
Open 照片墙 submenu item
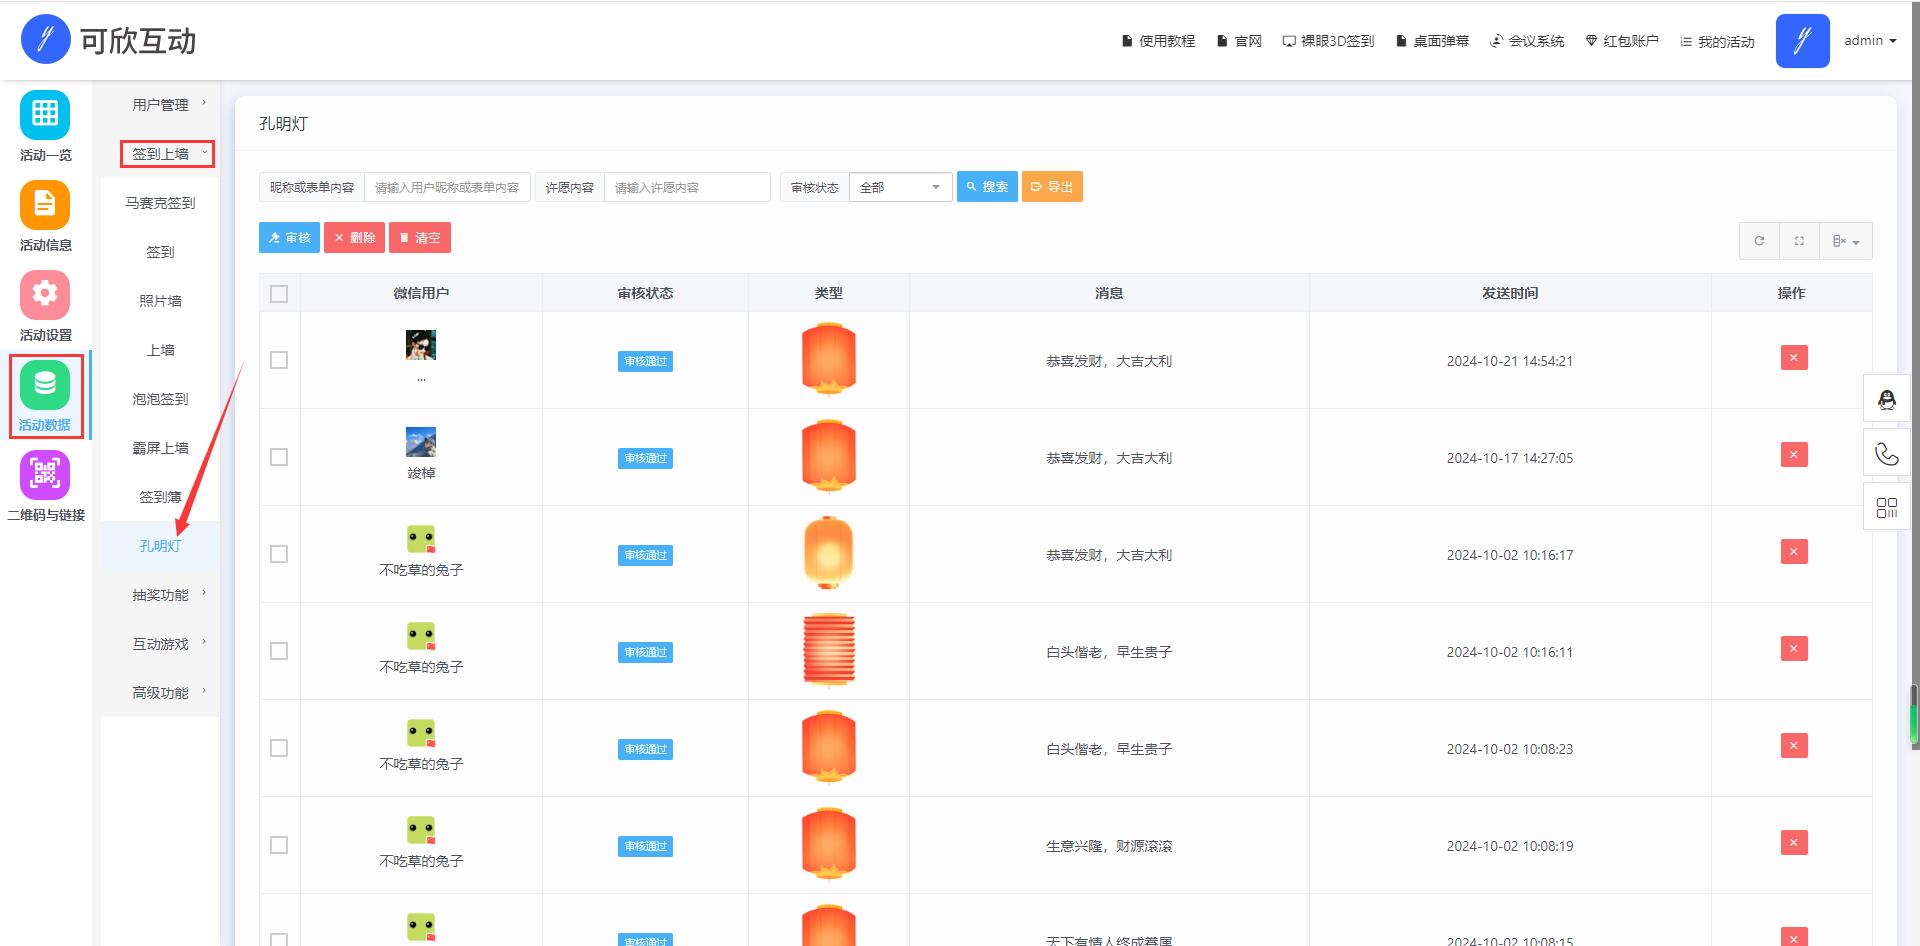[x=160, y=301]
